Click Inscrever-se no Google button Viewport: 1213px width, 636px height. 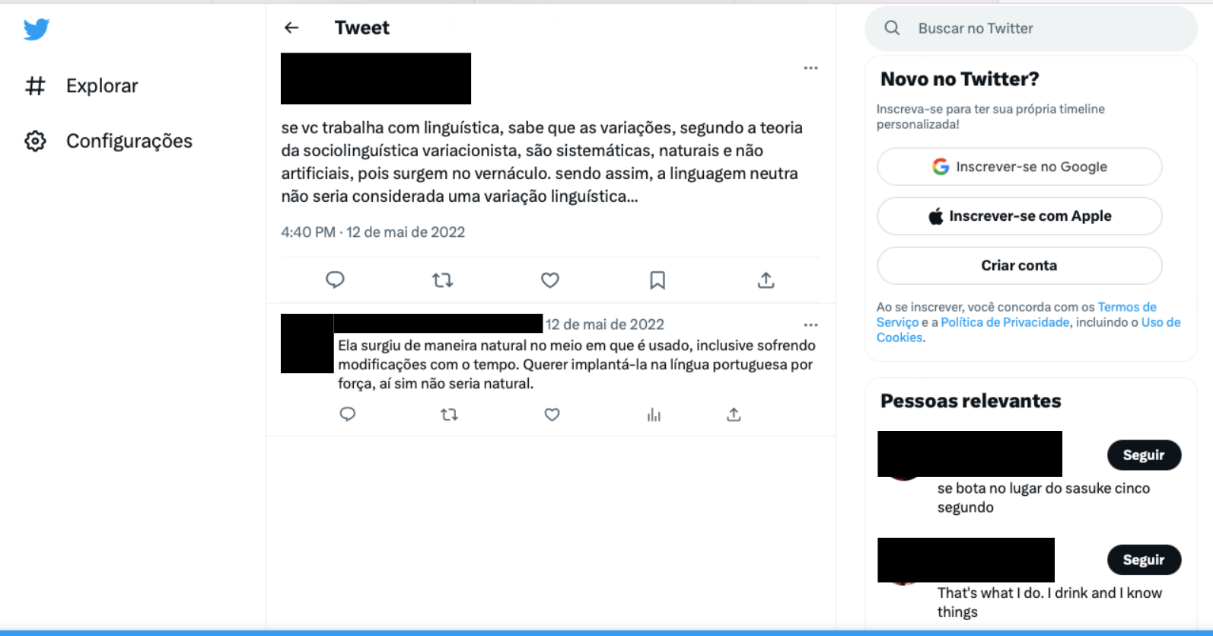[x=1019, y=167]
